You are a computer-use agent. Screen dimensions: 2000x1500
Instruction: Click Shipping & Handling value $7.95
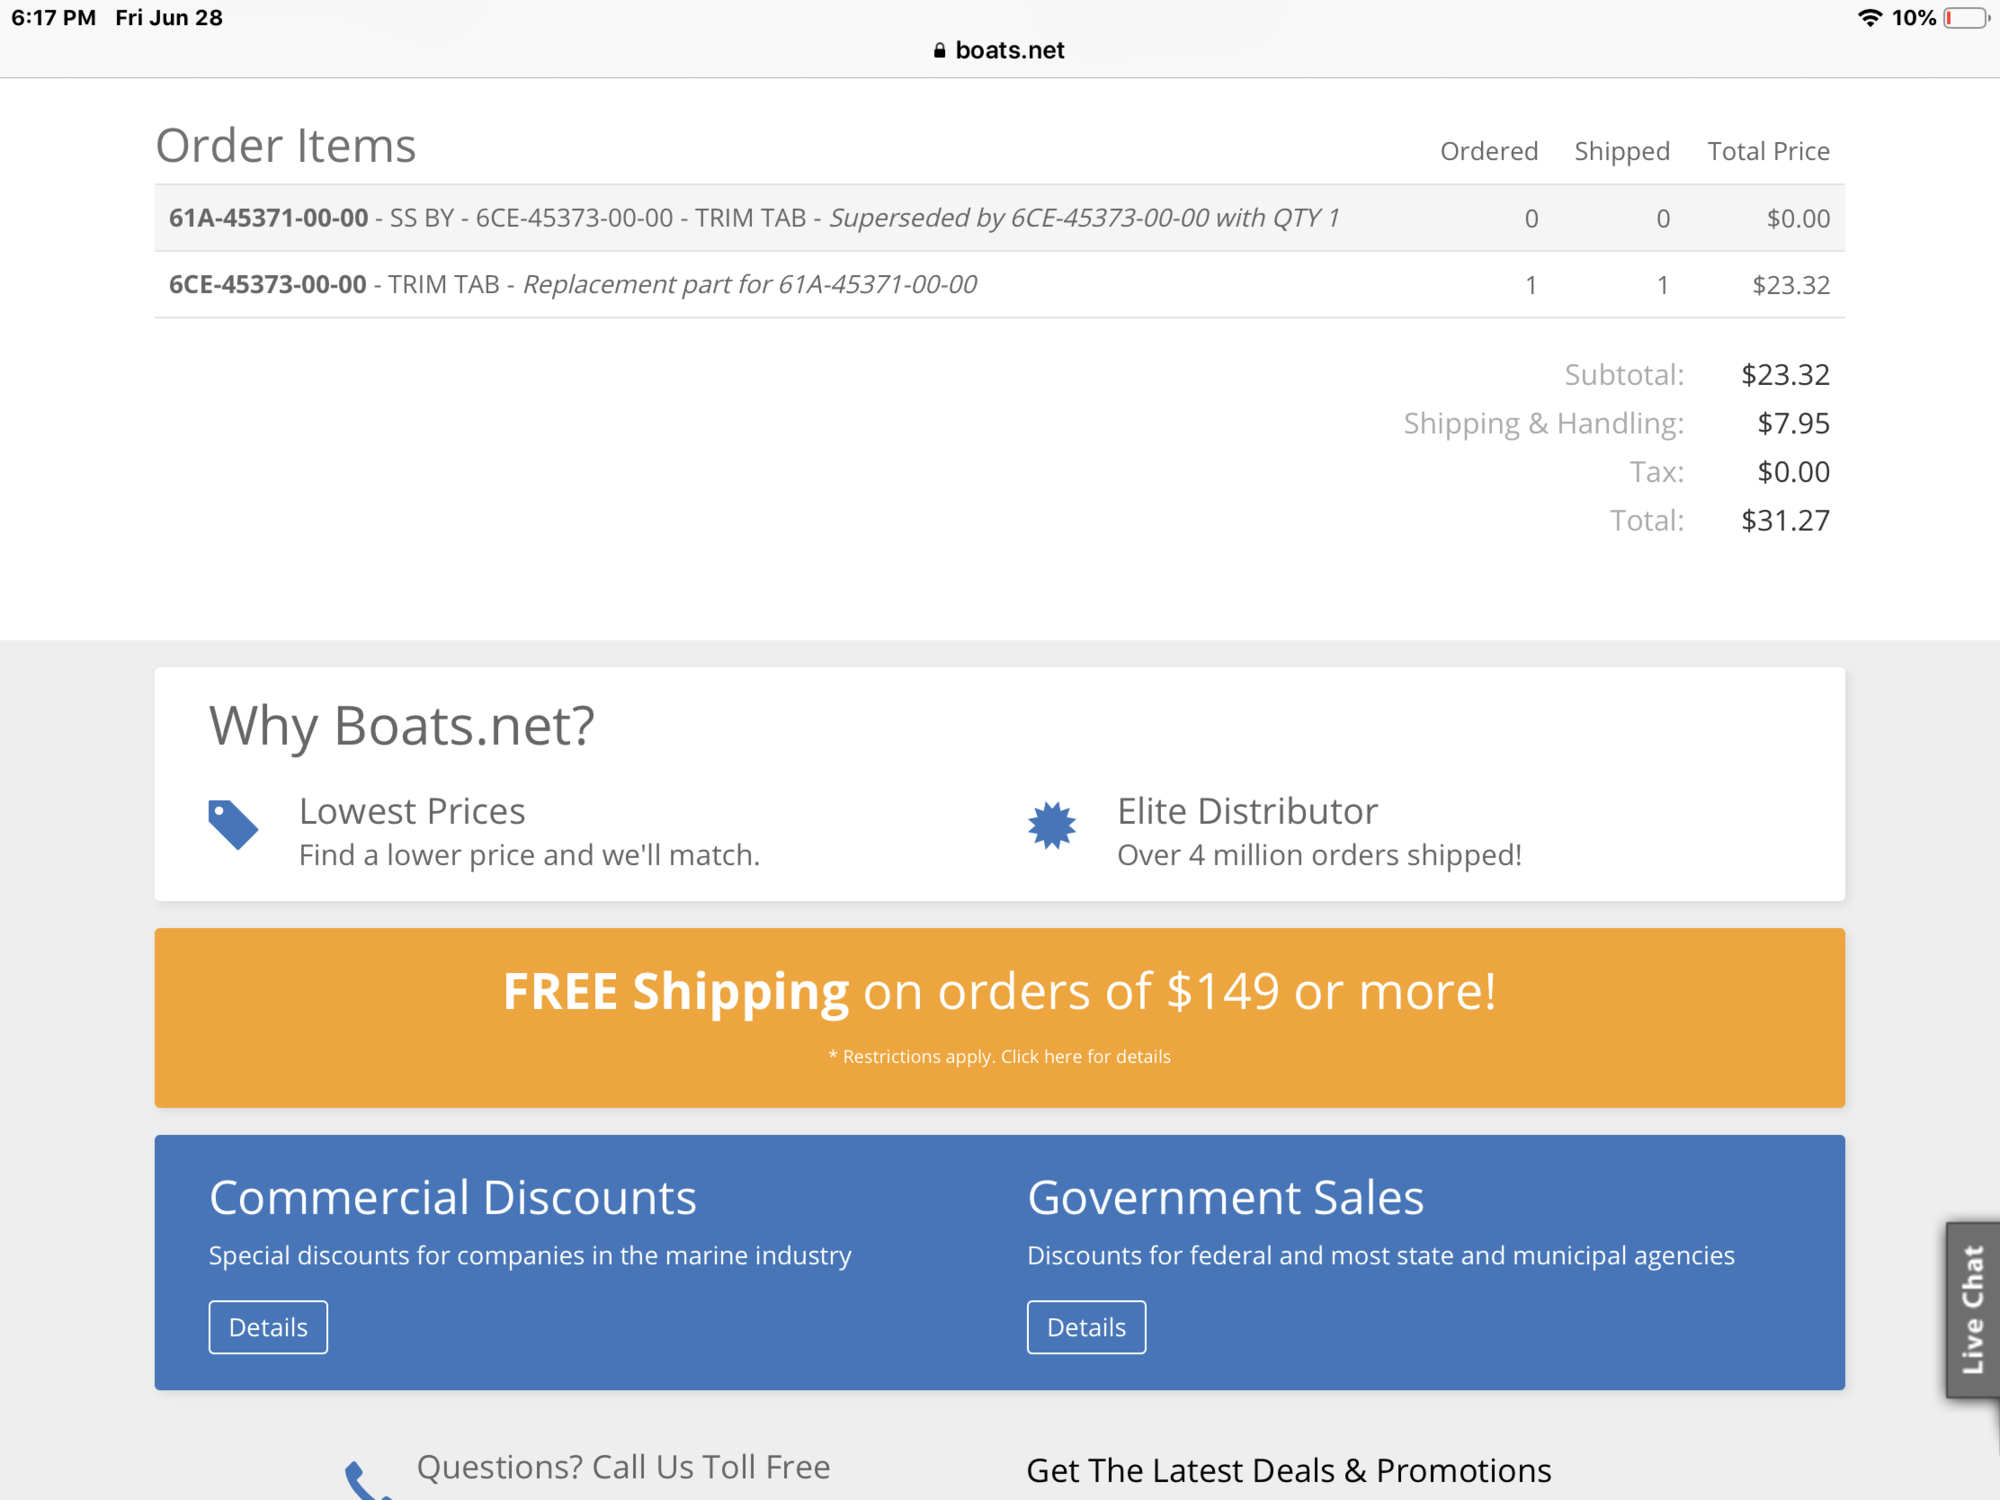coord(1794,424)
